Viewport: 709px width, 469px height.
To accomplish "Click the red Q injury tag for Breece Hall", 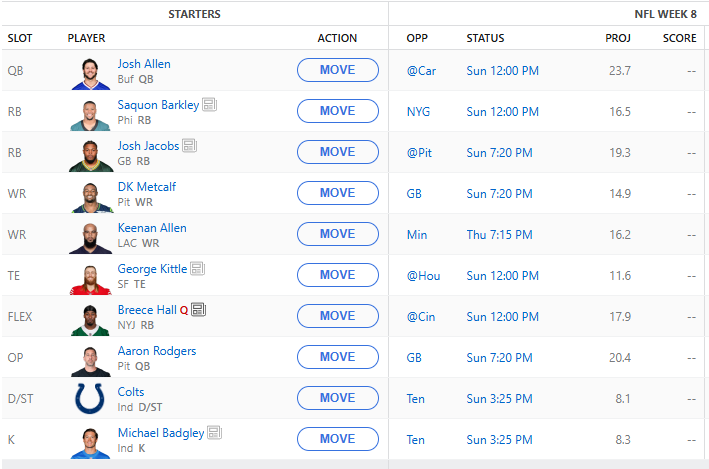I will [x=184, y=310].
